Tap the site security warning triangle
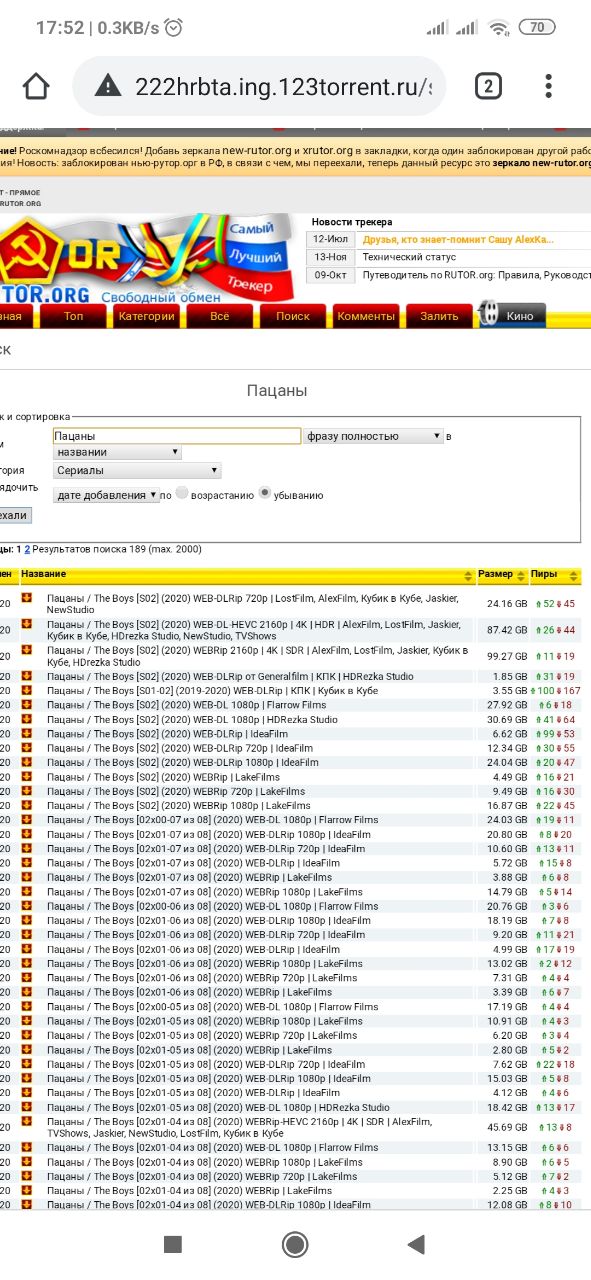 pyautogui.click(x=107, y=86)
